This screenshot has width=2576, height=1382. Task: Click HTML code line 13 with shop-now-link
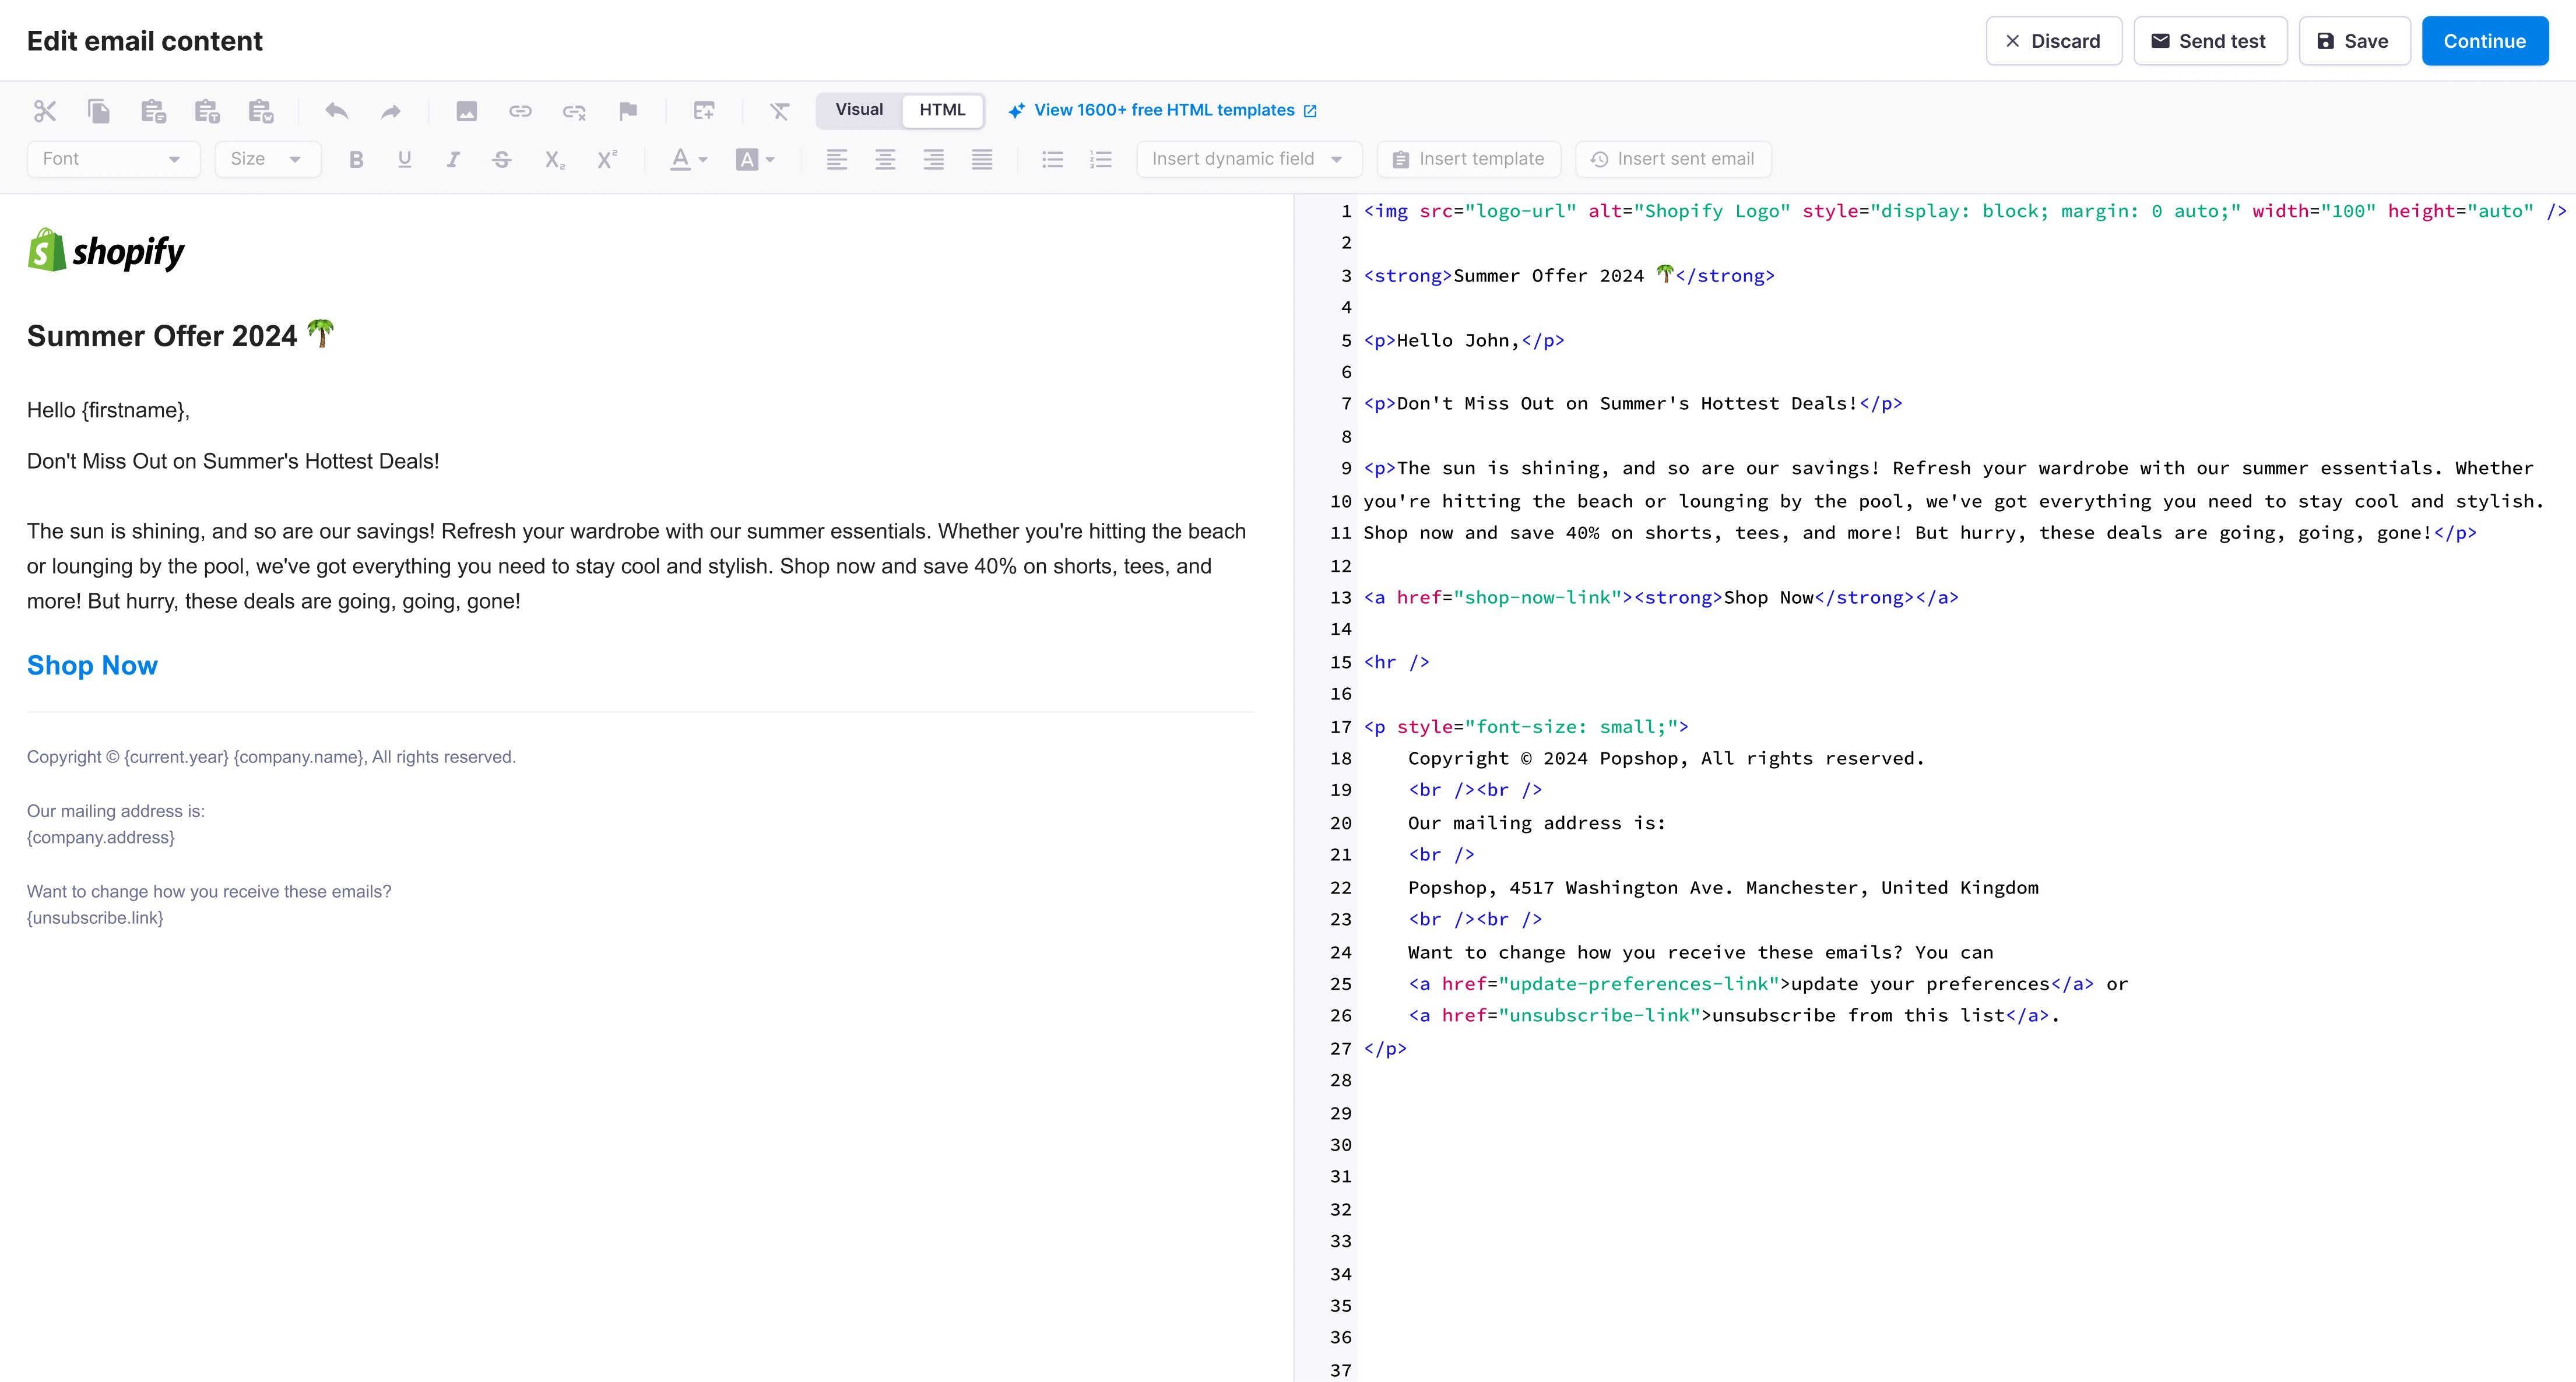tap(1660, 597)
